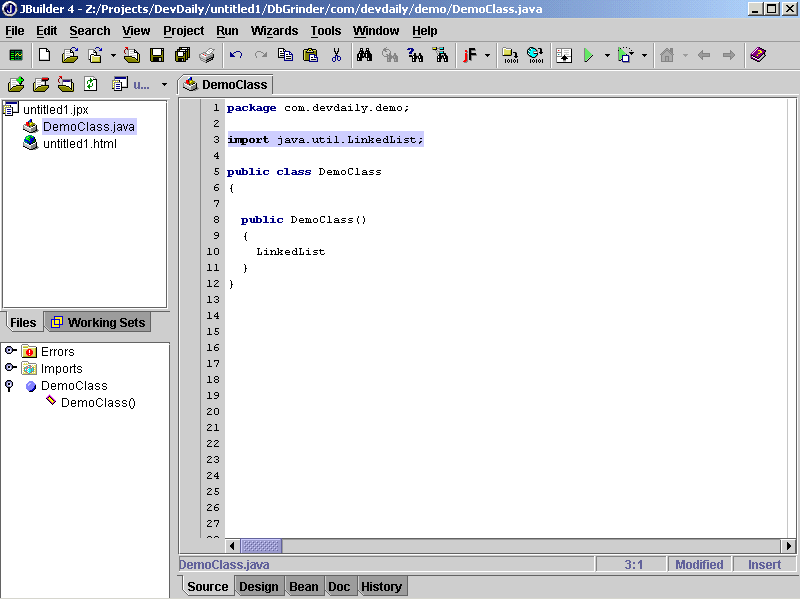Click the Make Project icon
Viewport: 800px width, 600px height.
[511, 55]
